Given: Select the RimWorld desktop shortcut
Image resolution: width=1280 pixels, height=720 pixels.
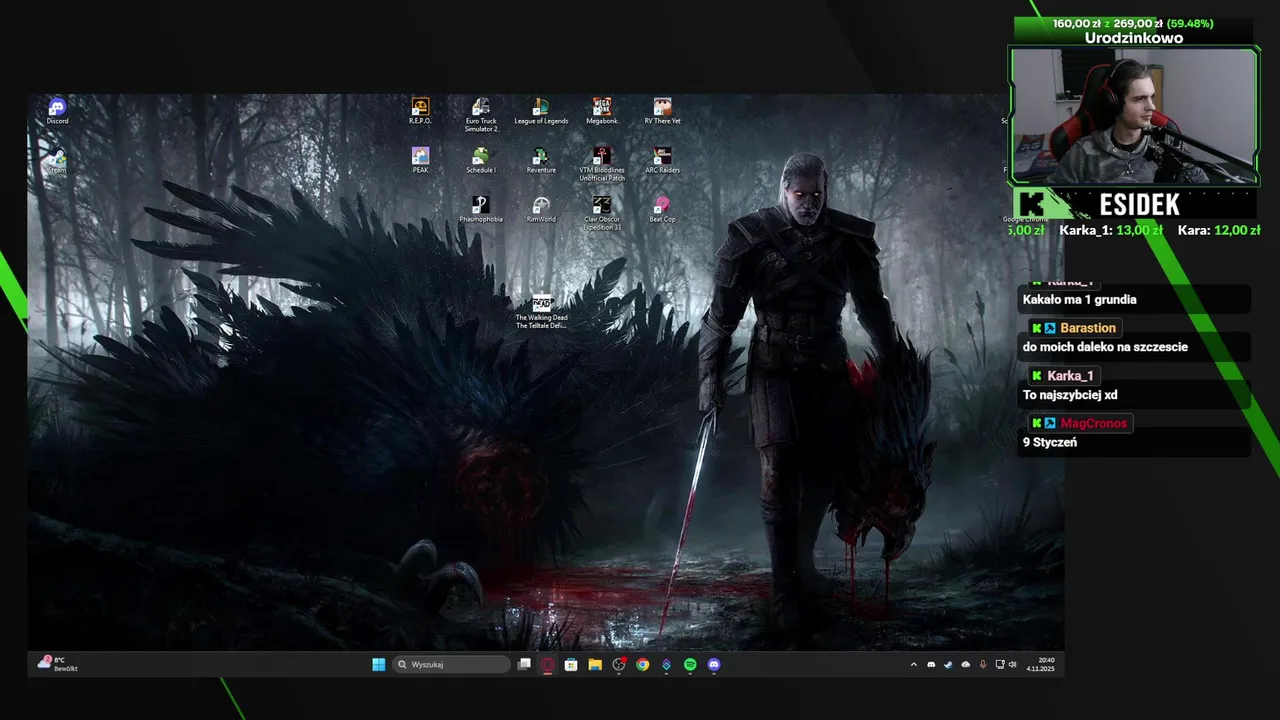Looking at the screenshot, I should click(x=541, y=209).
